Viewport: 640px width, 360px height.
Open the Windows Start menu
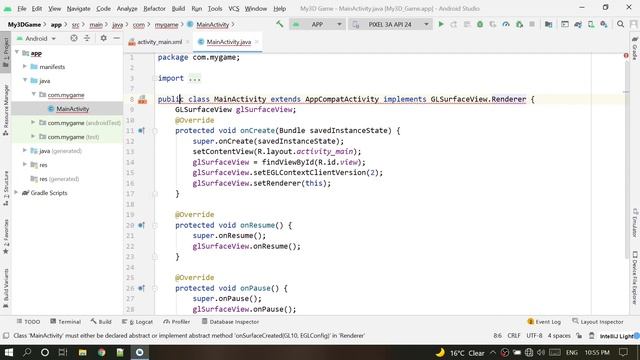(x=9, y=352)
